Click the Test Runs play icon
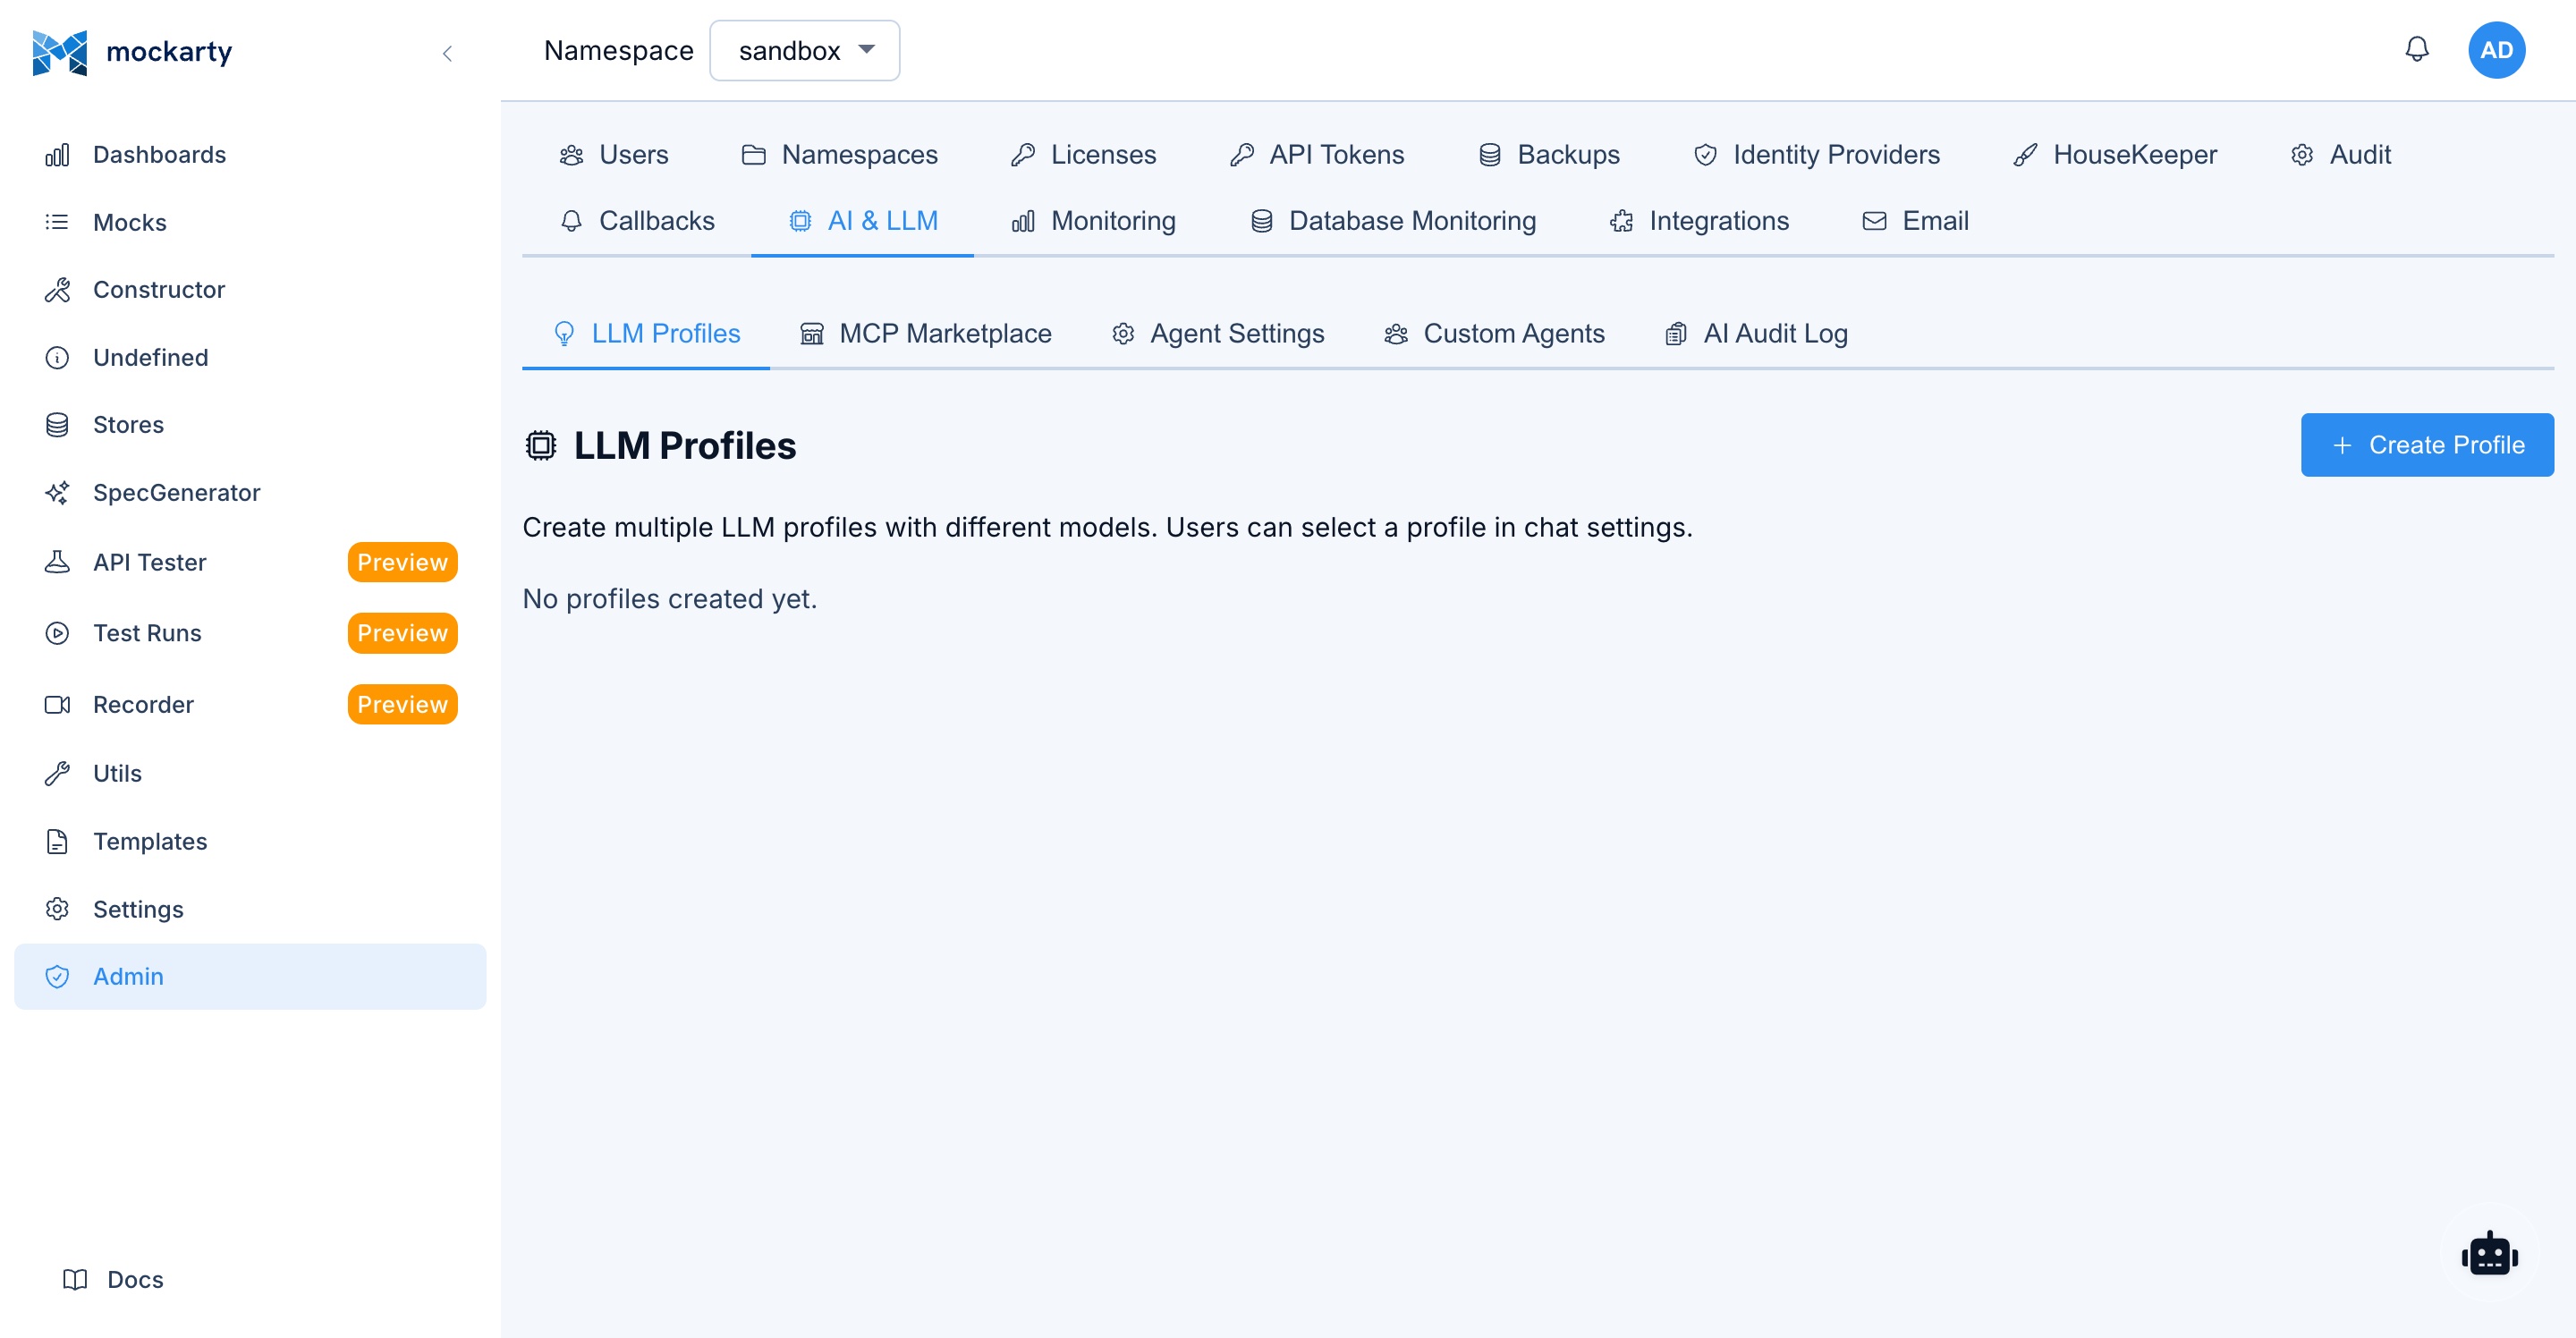 click(x=57, y=633)
